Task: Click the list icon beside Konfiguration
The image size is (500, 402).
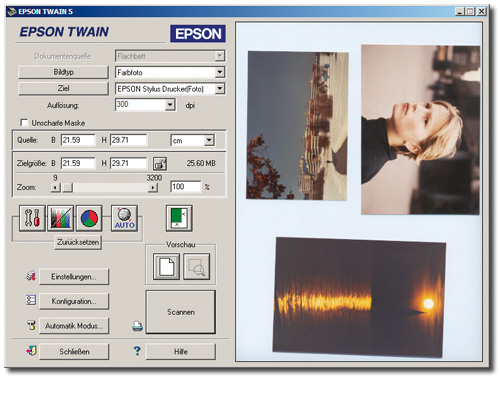Action: [31, 300]
